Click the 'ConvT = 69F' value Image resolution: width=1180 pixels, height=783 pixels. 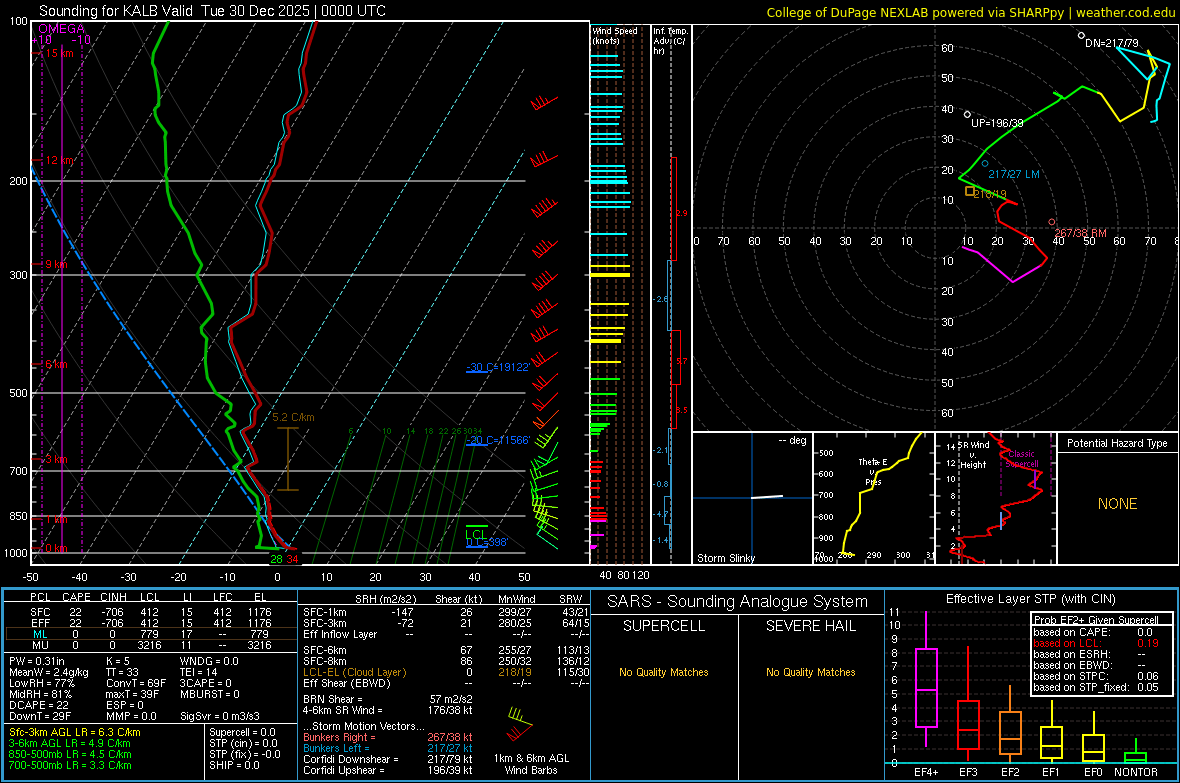[x=136, y=684]
